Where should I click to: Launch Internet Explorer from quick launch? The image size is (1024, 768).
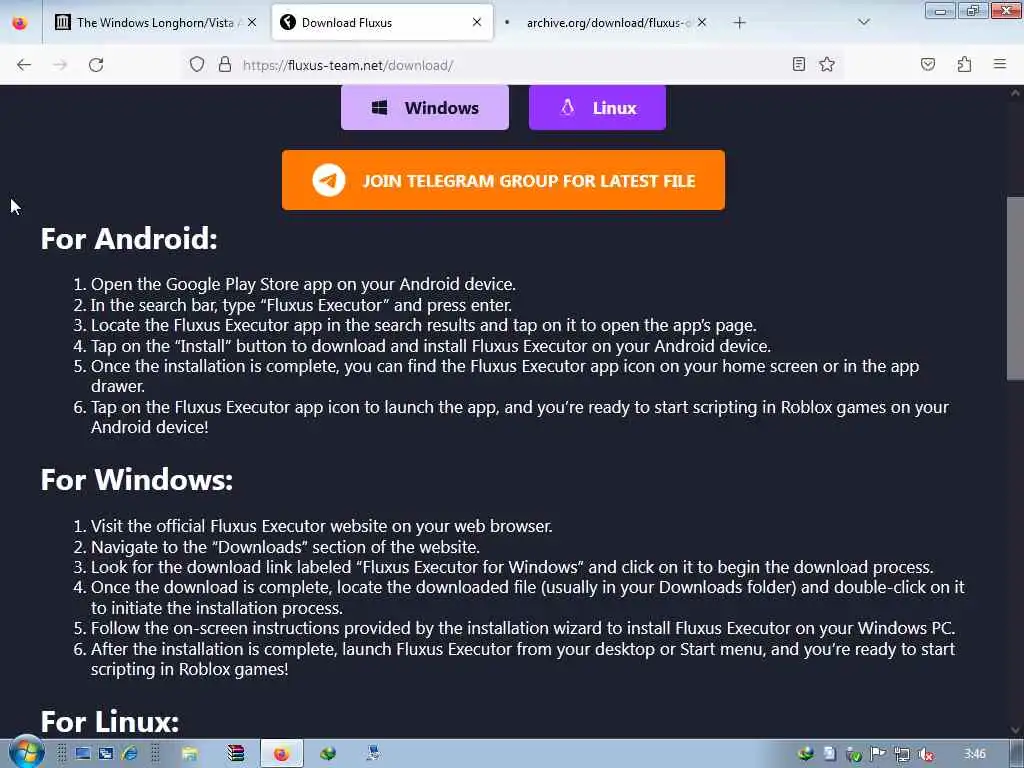click(129, 754)
